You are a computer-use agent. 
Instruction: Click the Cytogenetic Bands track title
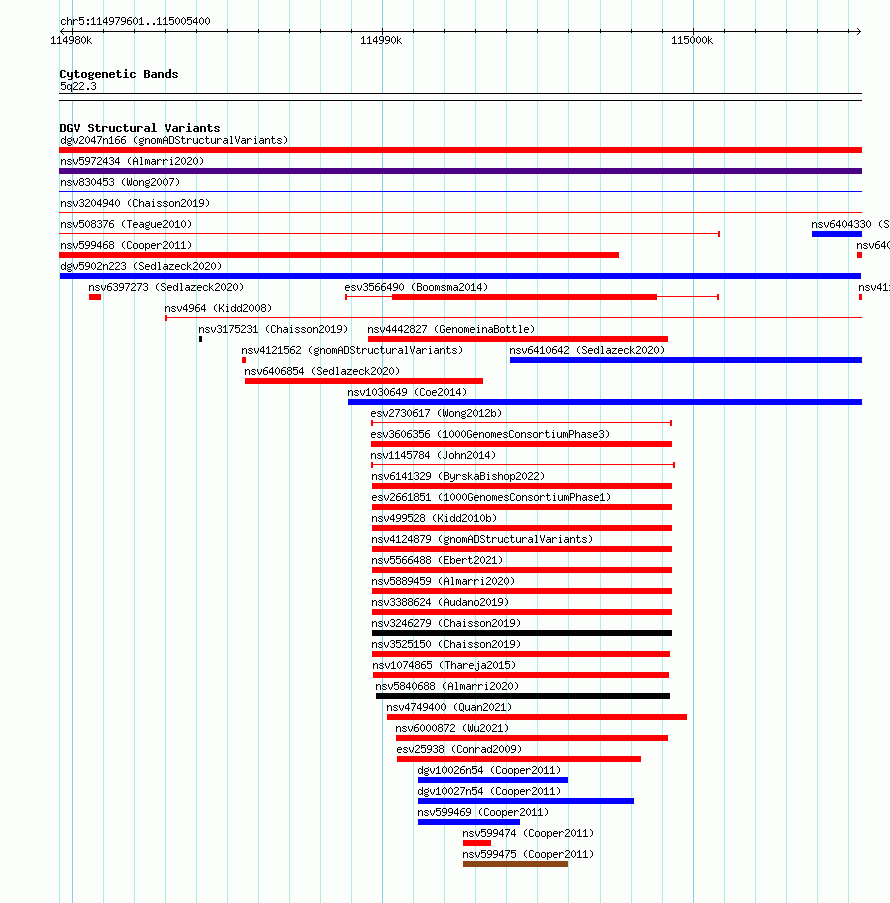tap(119, 74)
